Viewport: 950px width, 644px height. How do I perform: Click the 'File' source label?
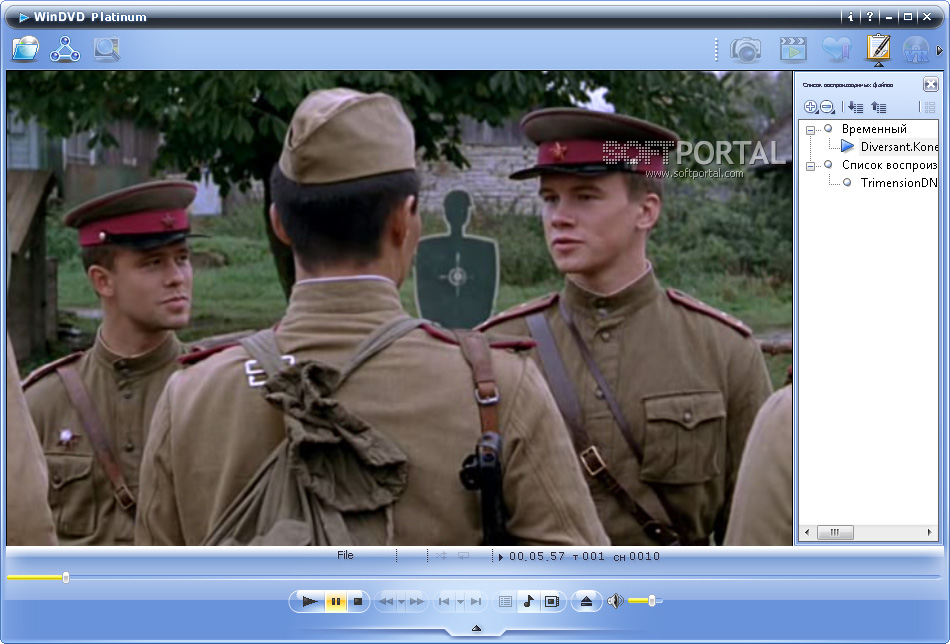pos(345,555)
